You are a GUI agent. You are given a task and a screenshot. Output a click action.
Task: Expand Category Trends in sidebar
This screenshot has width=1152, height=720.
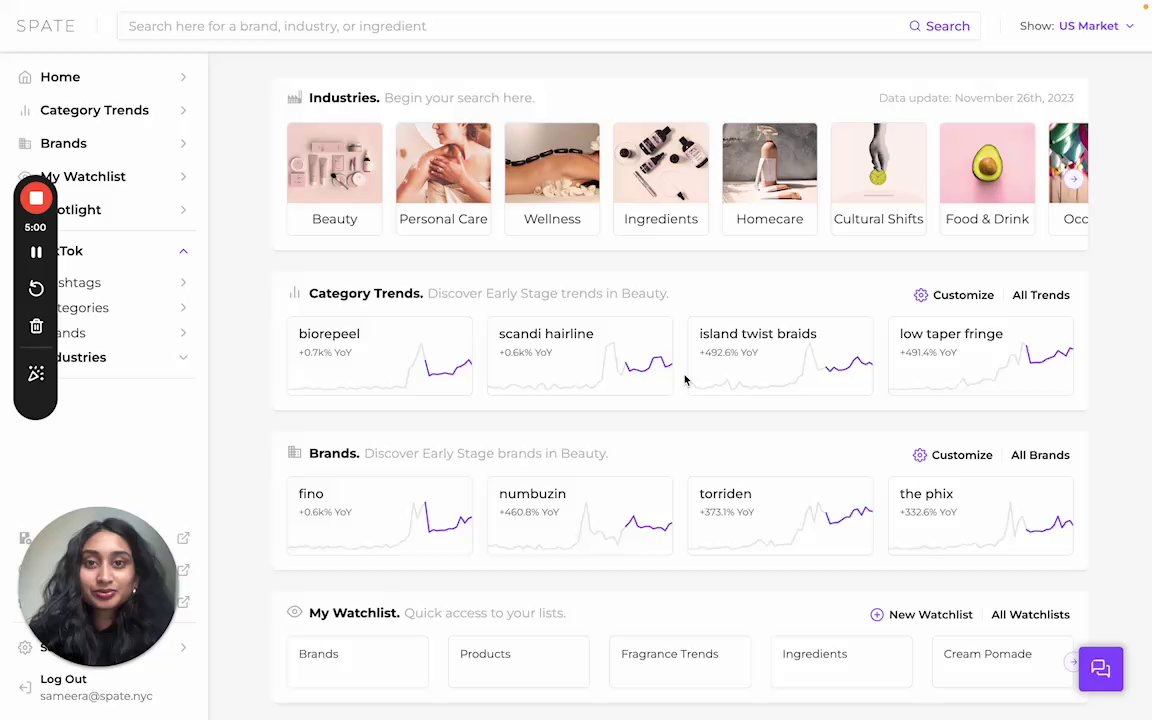183,110
